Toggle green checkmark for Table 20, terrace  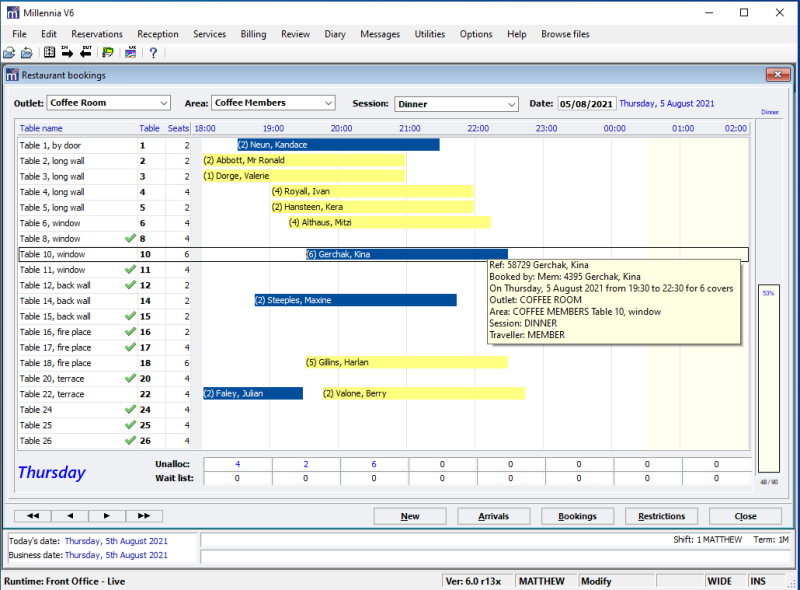click(129, 378)
